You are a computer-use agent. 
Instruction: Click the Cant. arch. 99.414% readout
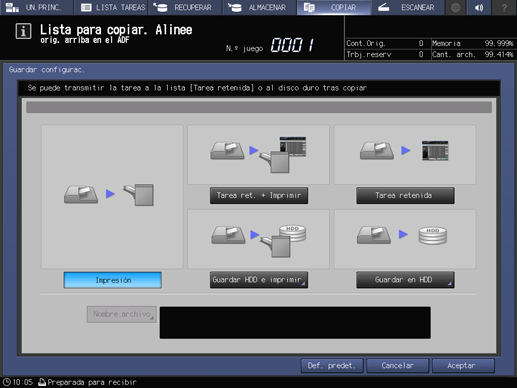pyautogui.click(x=473, y=54)
